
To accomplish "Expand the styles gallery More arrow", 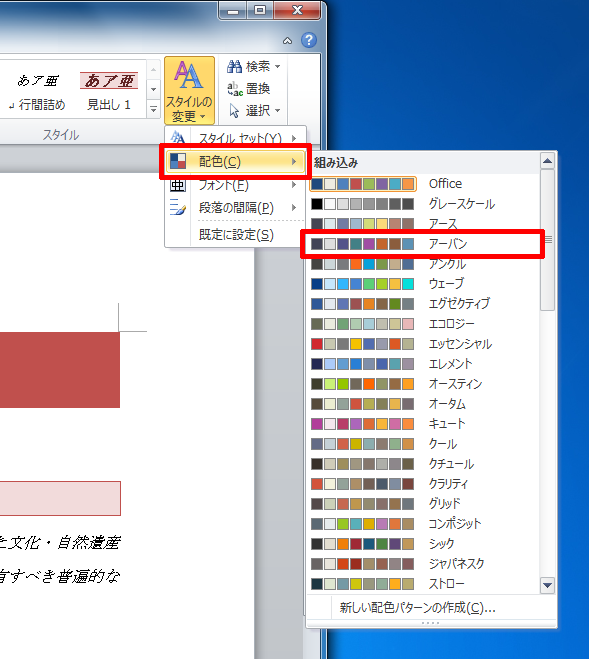I will 153,109.
